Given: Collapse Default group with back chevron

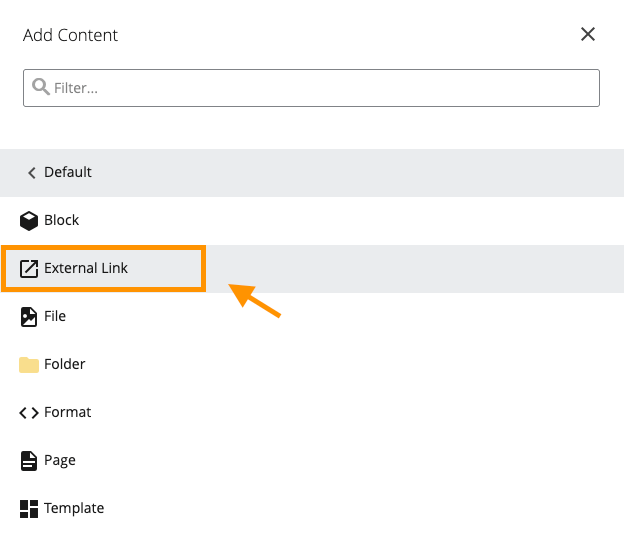Looking at the screenshot, I should point(31,173).
